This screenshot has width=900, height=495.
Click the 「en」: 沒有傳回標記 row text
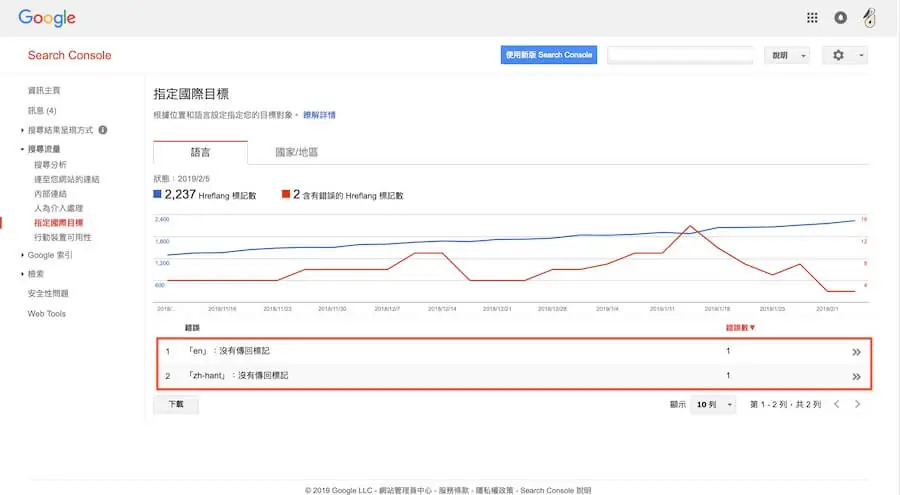[x=228, y=351]
